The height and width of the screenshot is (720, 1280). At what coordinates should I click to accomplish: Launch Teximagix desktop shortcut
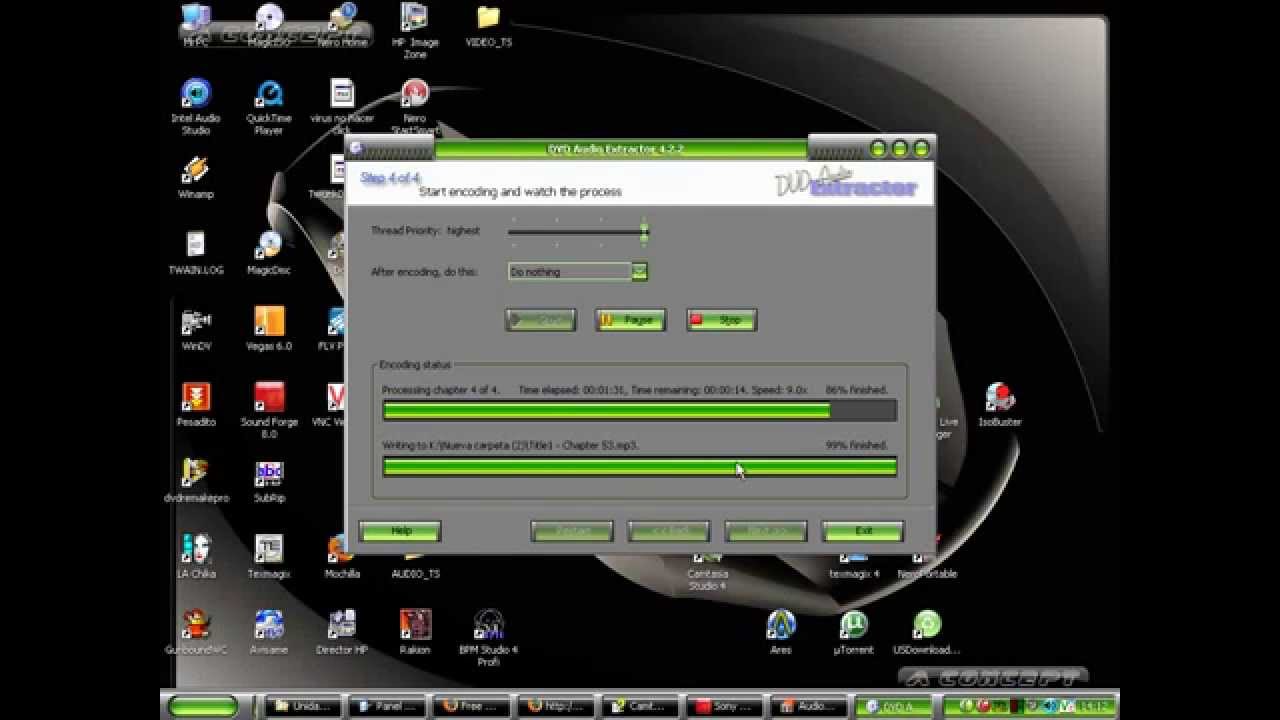(268, 557)
